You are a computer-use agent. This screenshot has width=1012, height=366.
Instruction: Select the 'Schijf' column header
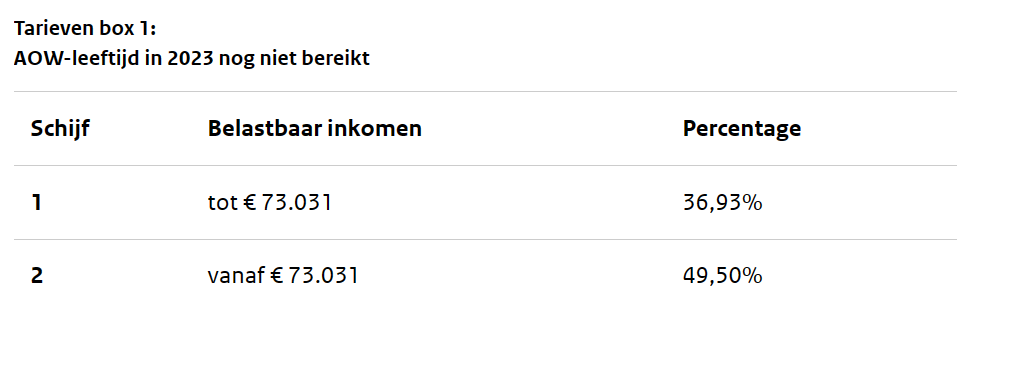coord(60,128)
